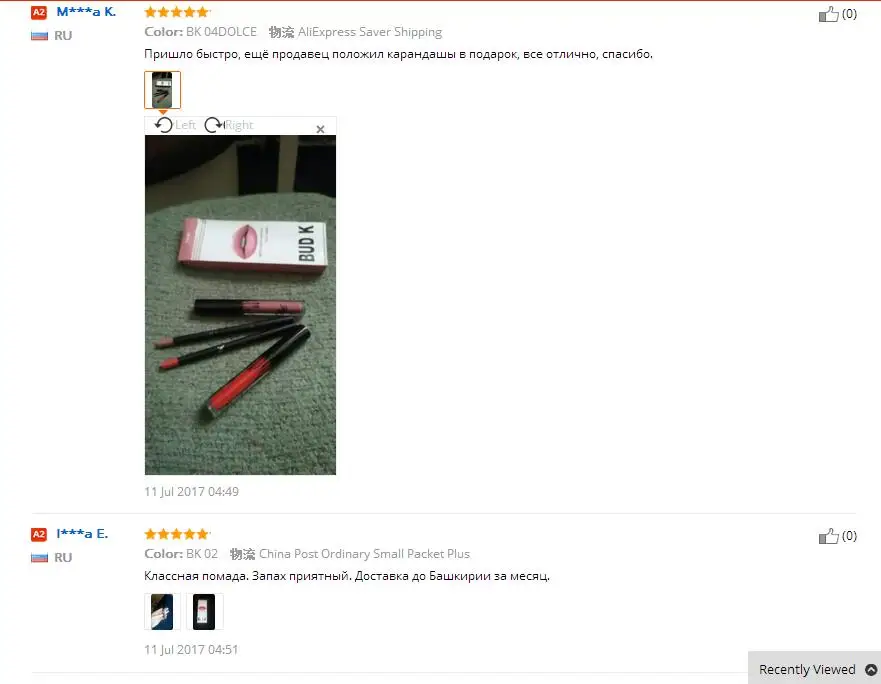Click the thumbs-up icon on M***a K.'s review
The width and height of the screenshot is (881, 684).
(828, 14)
